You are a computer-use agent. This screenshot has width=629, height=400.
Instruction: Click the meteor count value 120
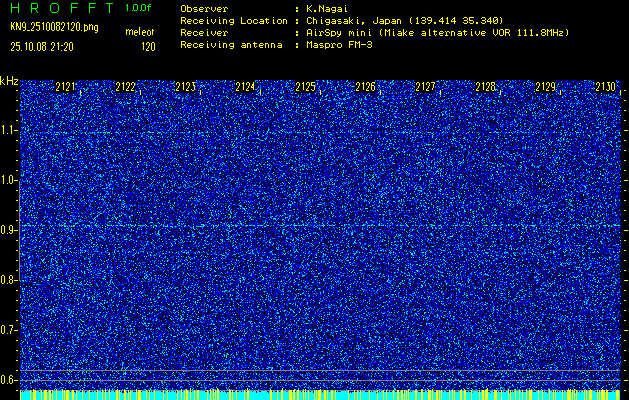[148, 46]
